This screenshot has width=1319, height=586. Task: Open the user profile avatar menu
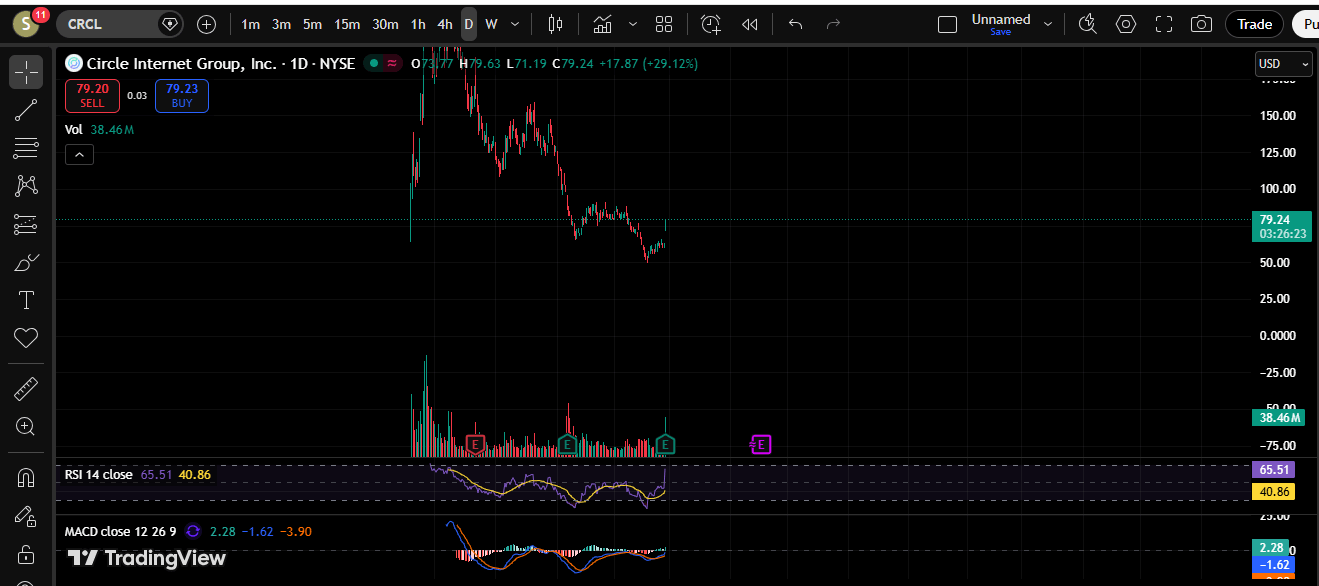coord(26,24)
